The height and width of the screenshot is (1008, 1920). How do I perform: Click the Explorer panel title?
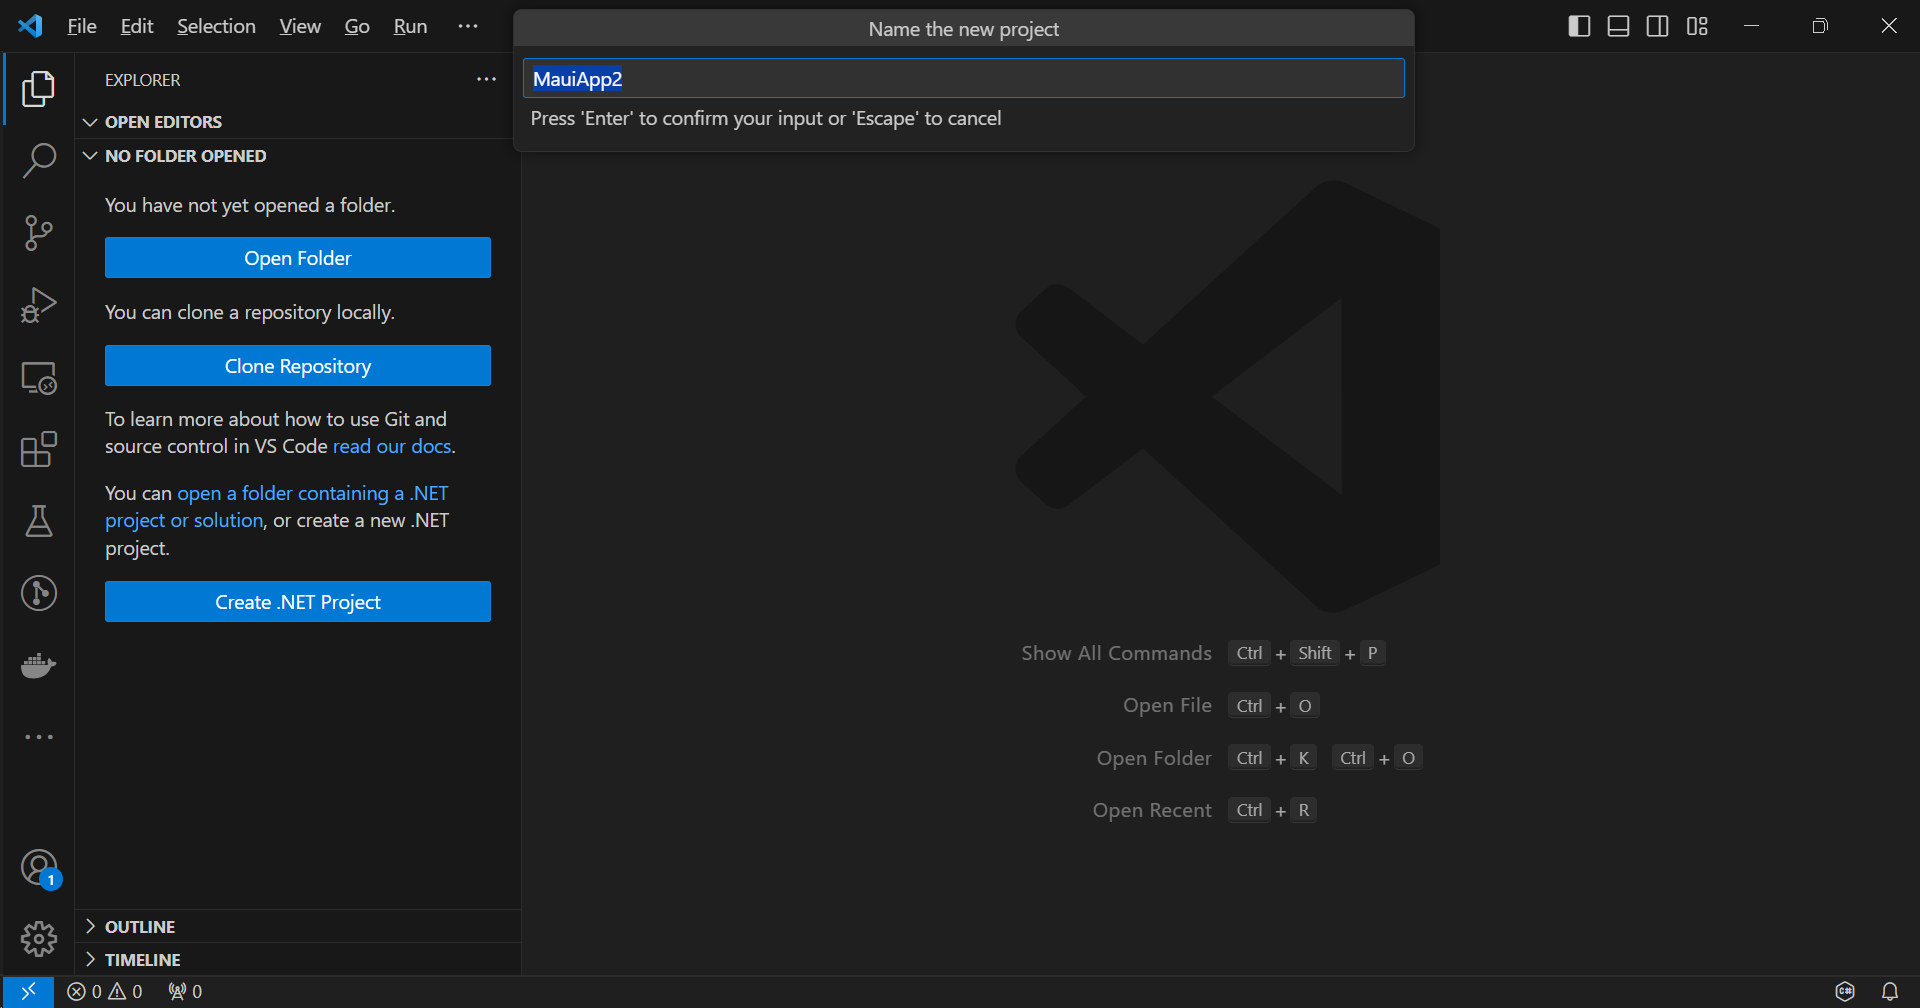143,80
